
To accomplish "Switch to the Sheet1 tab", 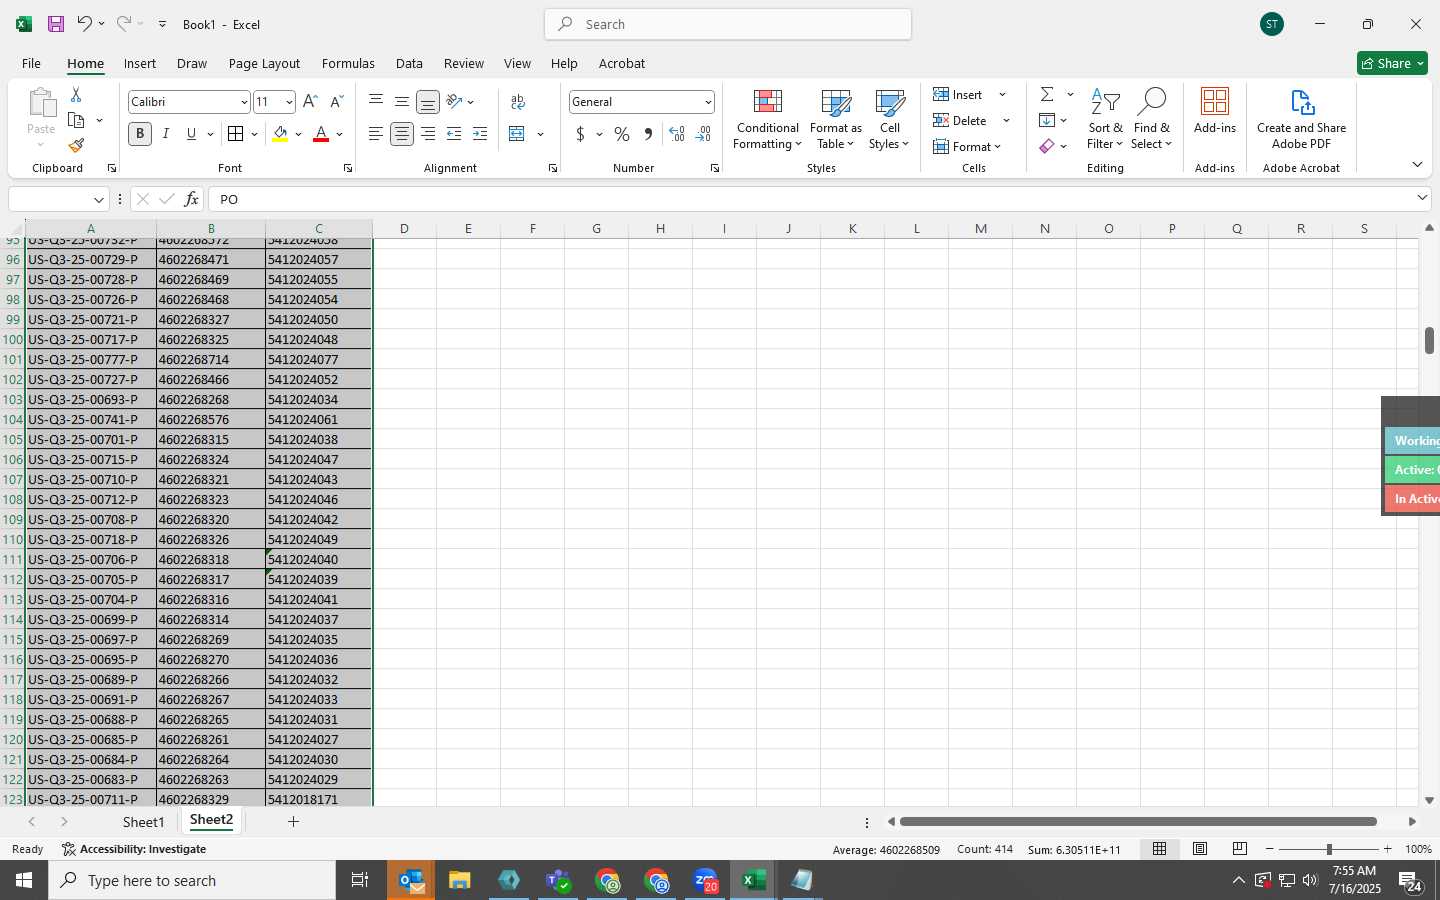I will click(x=143, y=822).
